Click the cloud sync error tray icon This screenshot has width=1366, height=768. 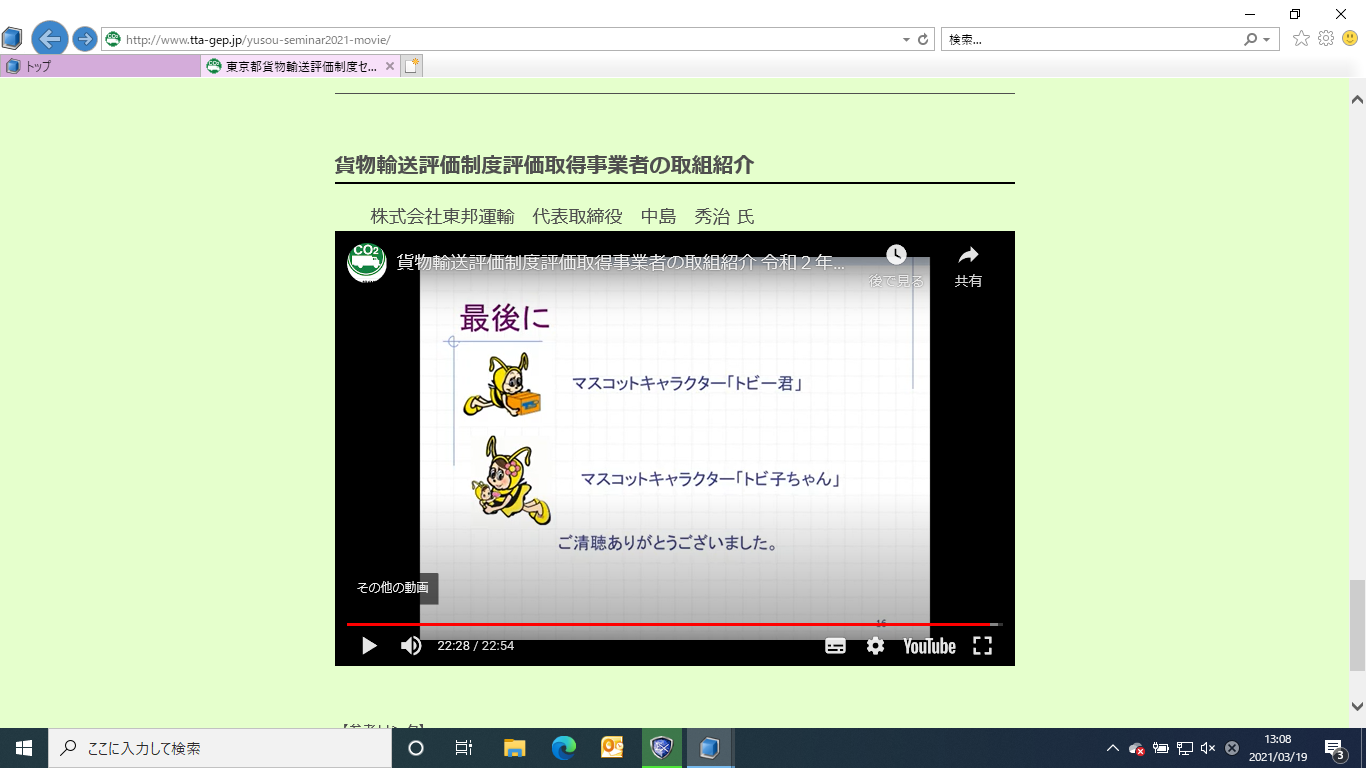[1136, 748]
